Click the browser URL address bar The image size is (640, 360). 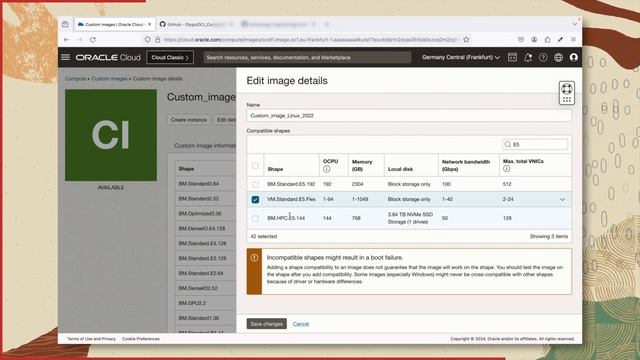coord(309,40)
